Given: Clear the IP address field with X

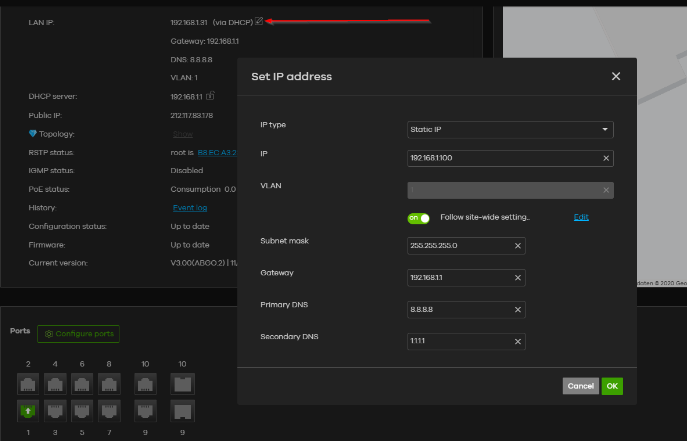Looking at the screenshot, I should click(x=606, y=158).
